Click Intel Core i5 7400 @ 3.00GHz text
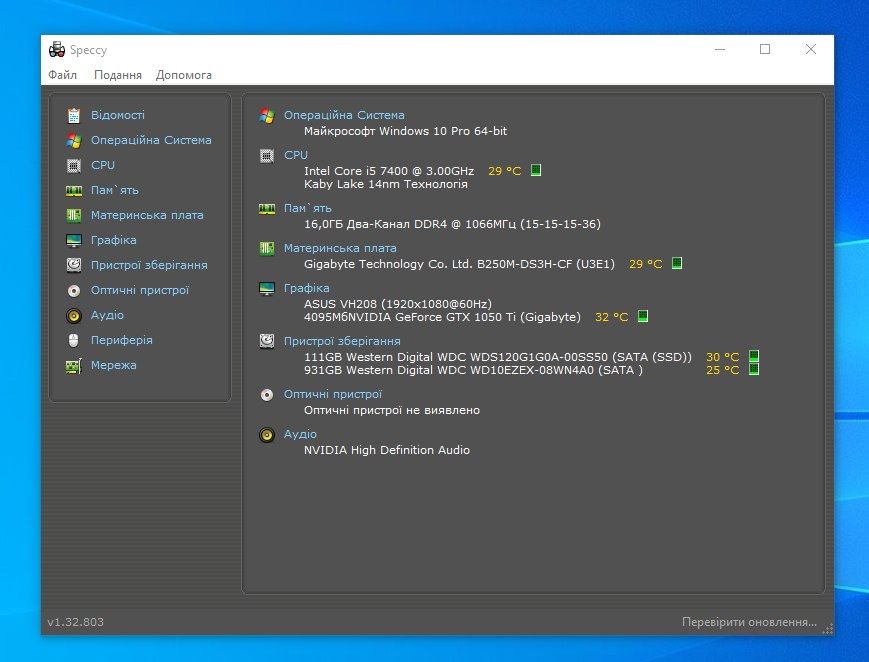 (389, 171)
